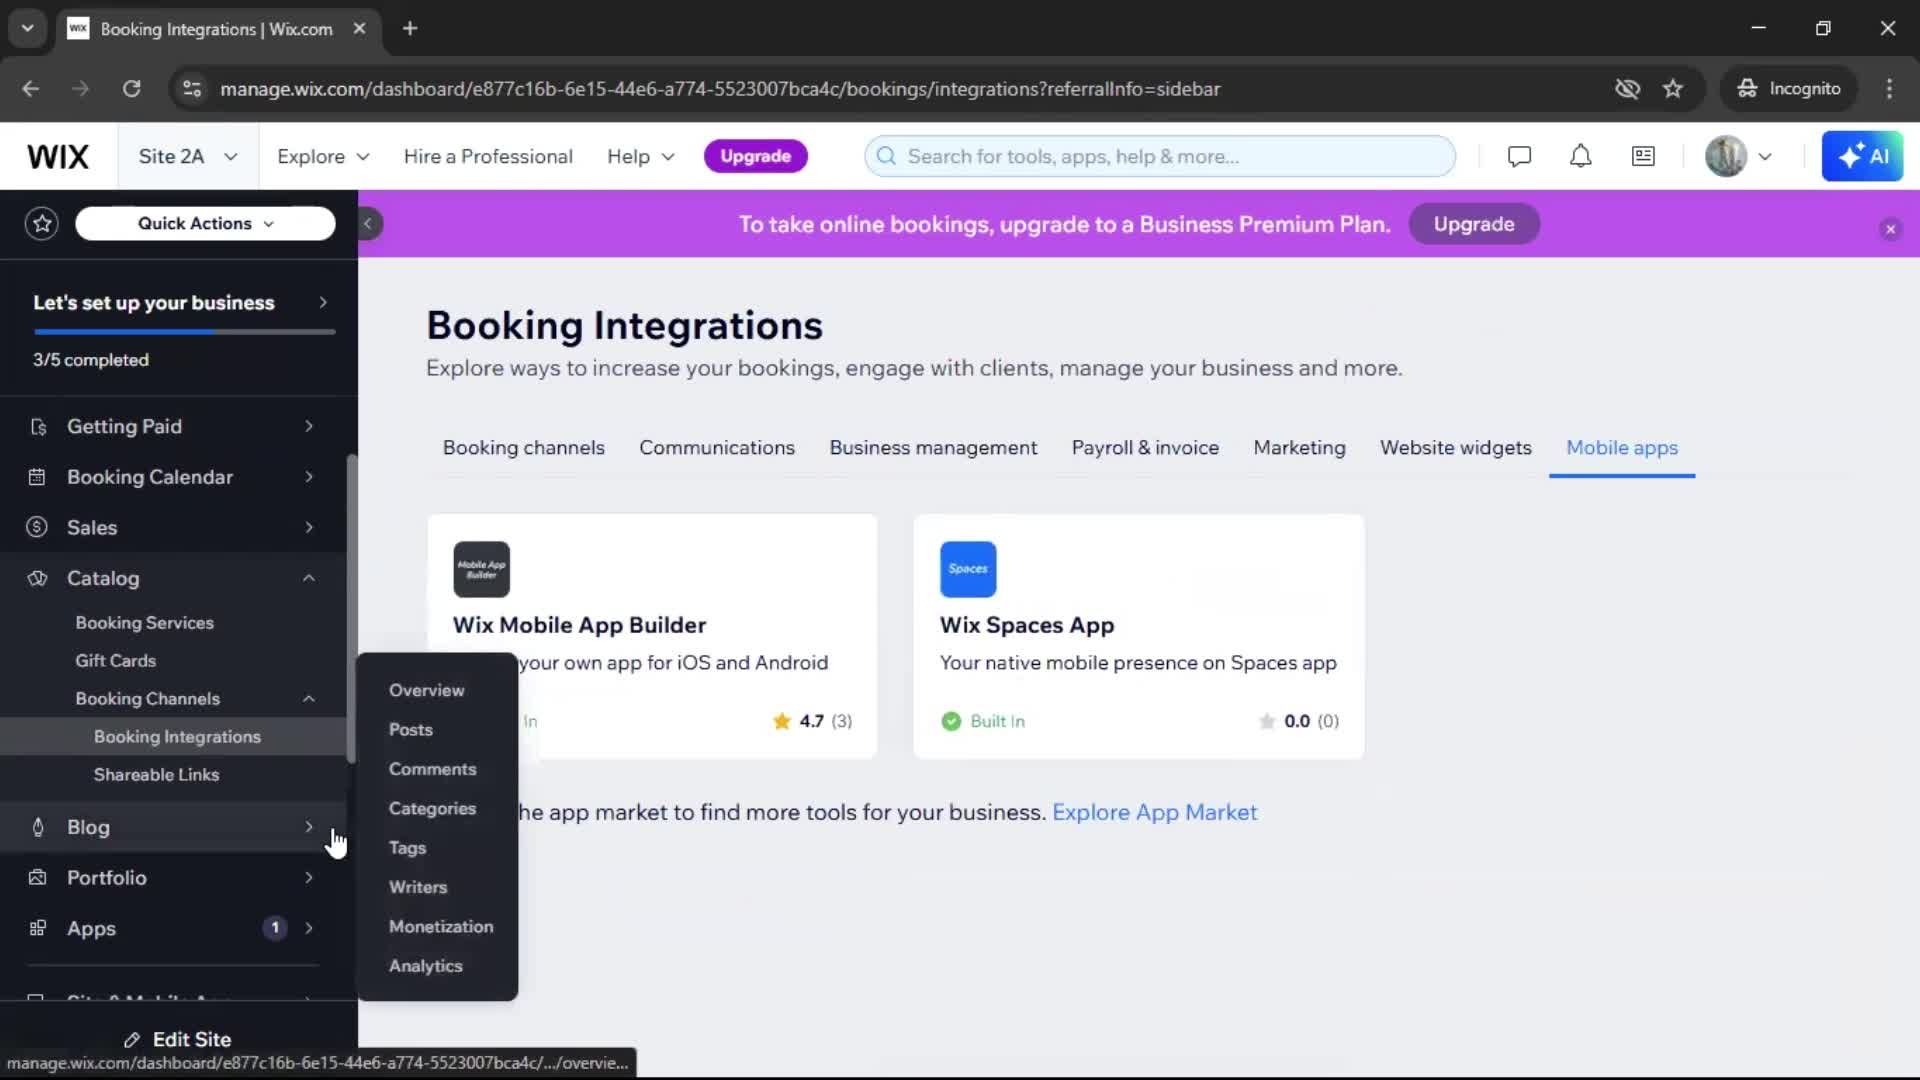Select Comments in Blog flyout menu

click(x=432, y=769)
